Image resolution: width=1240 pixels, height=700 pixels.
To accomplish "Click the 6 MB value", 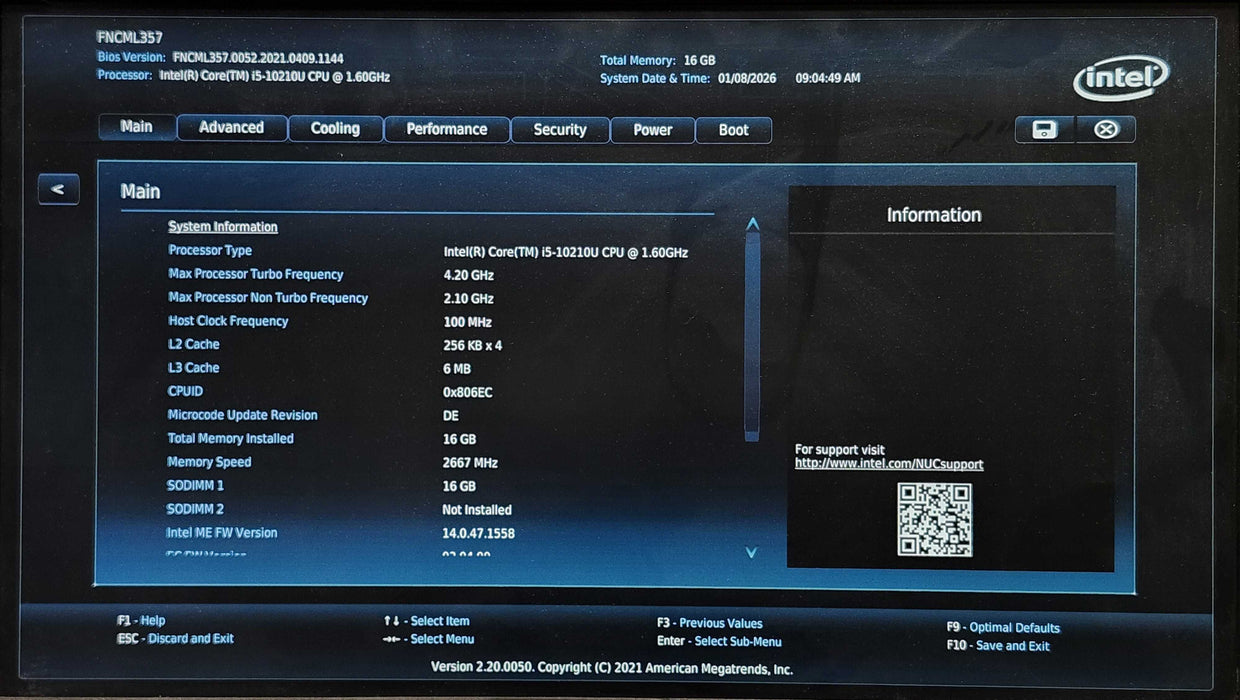I will 457,369.
